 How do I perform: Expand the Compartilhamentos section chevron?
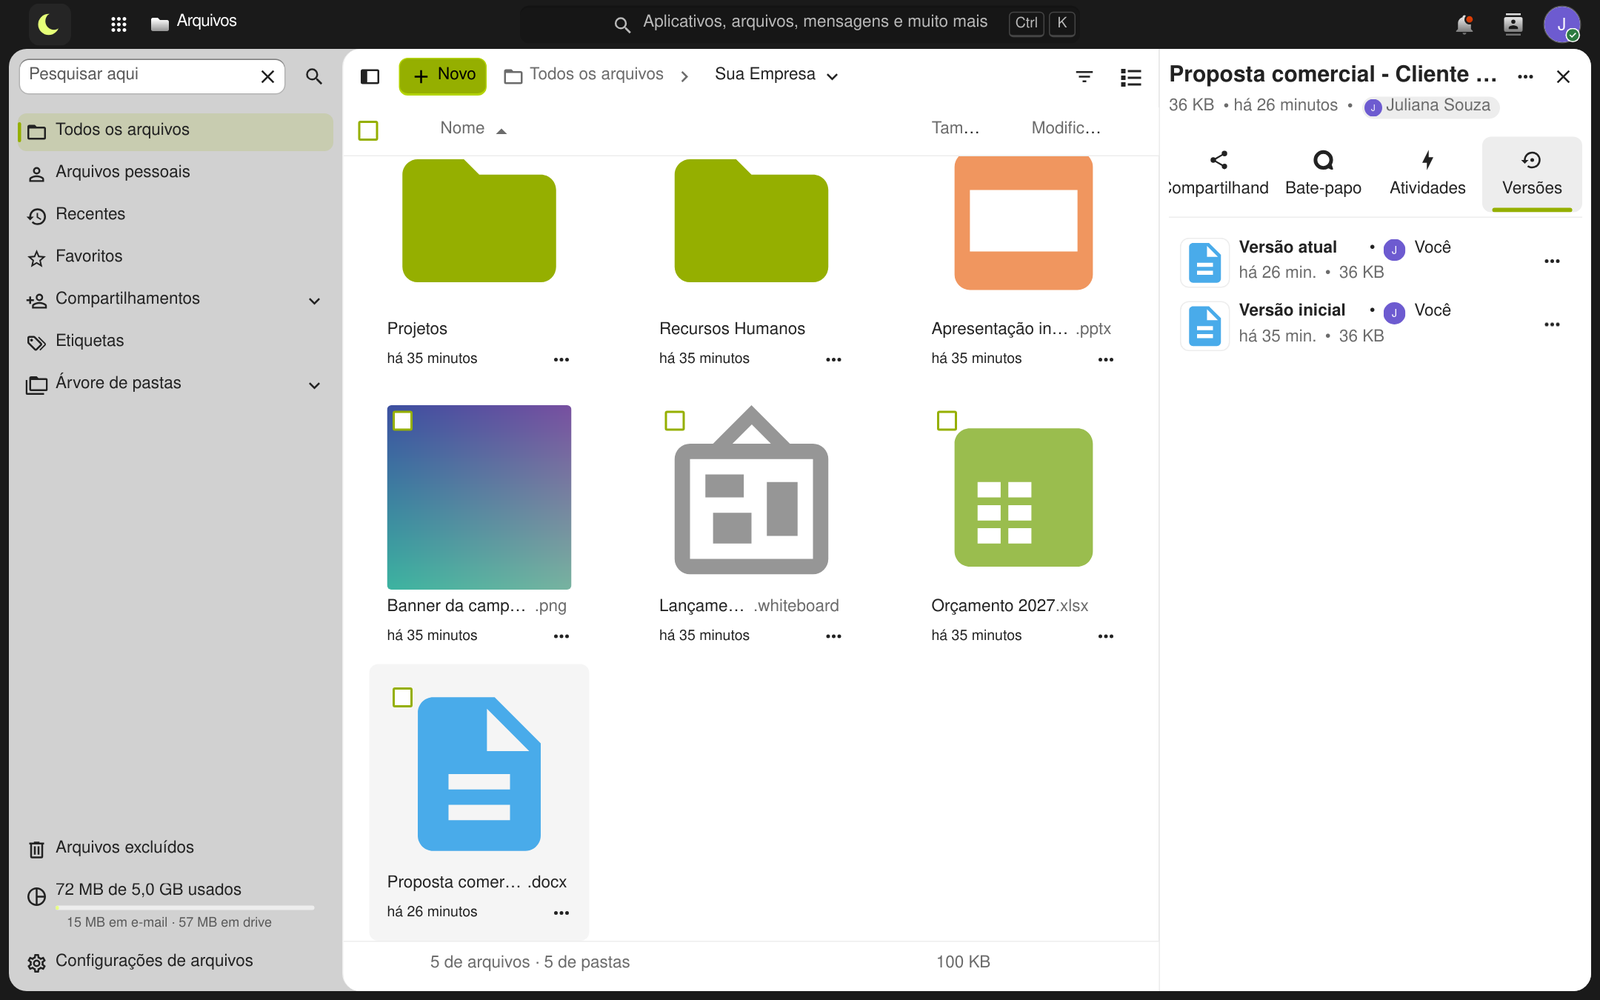pos(314,301)
